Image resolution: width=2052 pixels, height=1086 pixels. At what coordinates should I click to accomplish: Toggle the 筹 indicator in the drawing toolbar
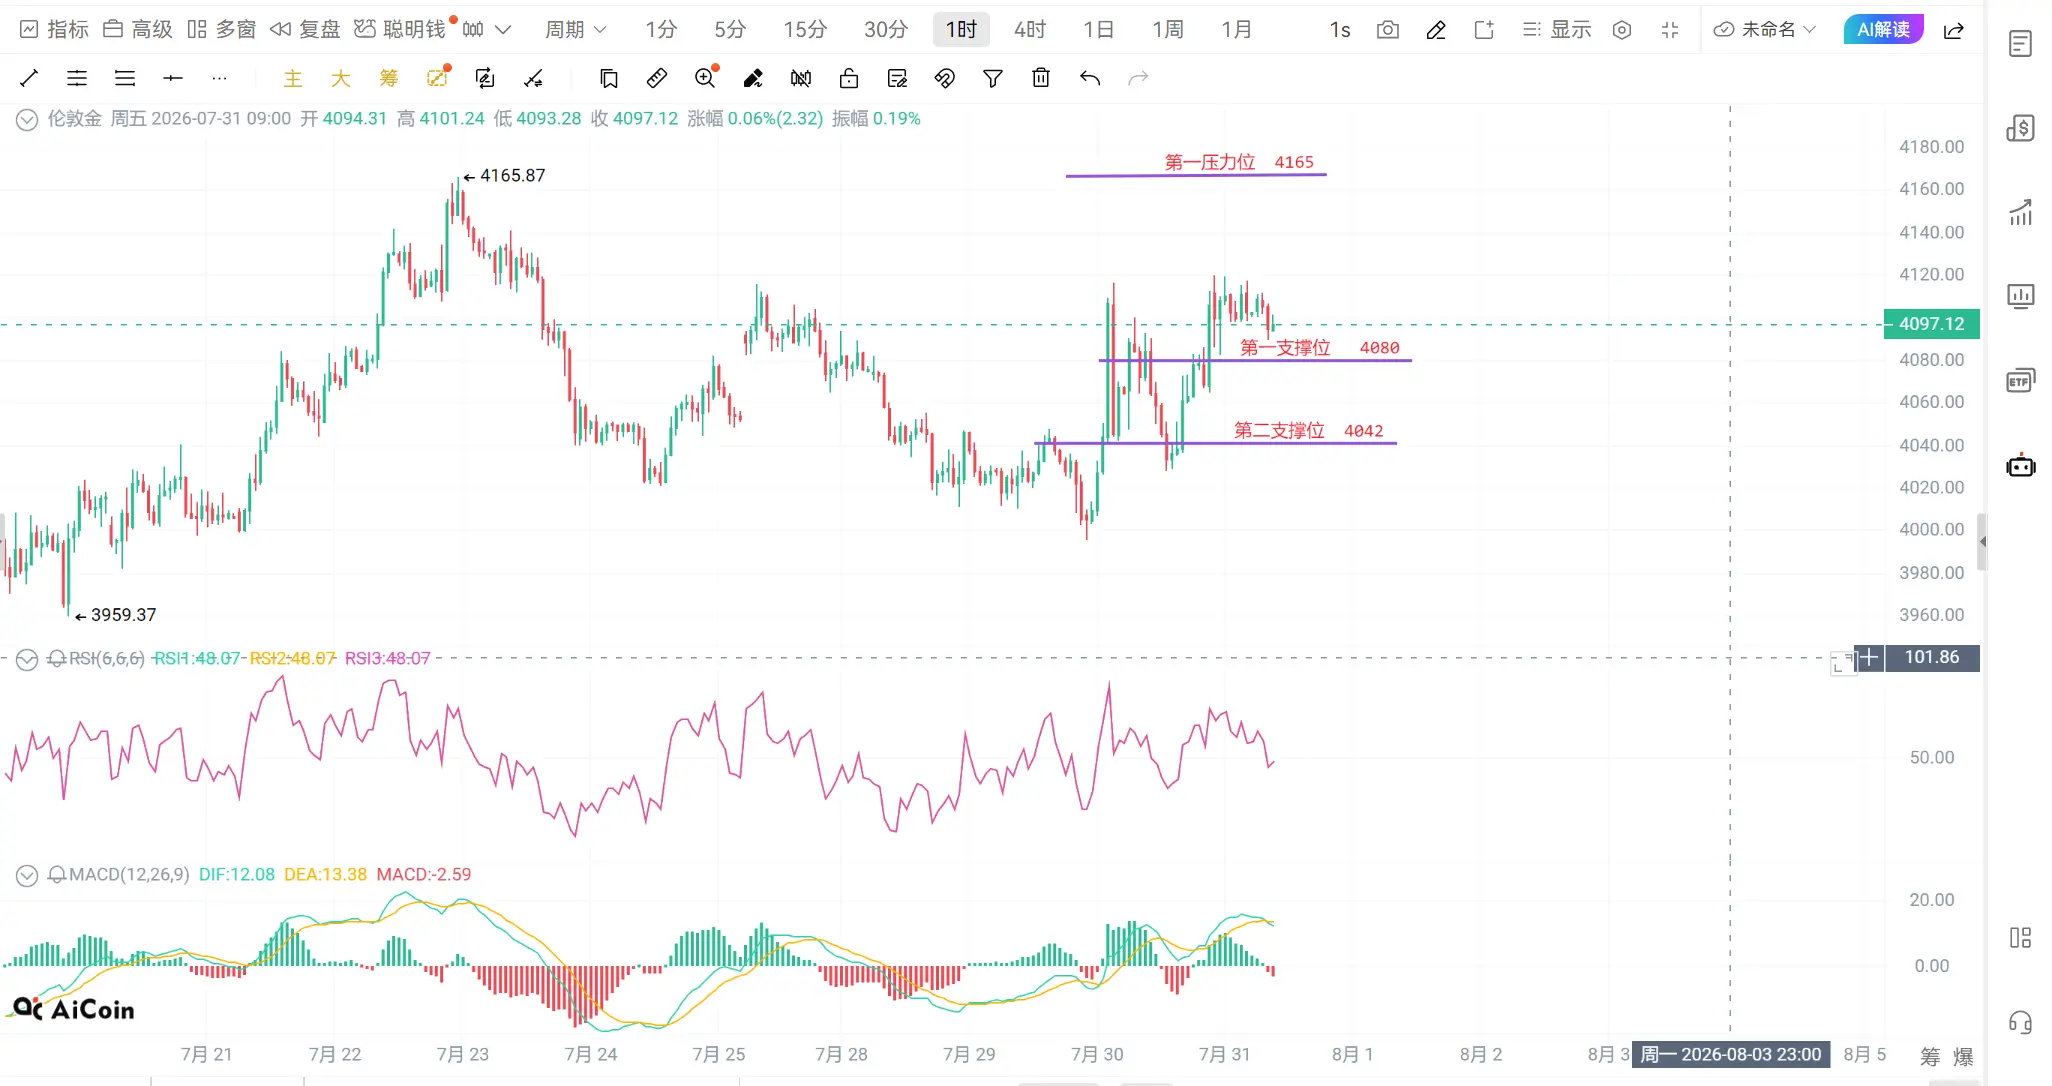(x=389, y=78)
